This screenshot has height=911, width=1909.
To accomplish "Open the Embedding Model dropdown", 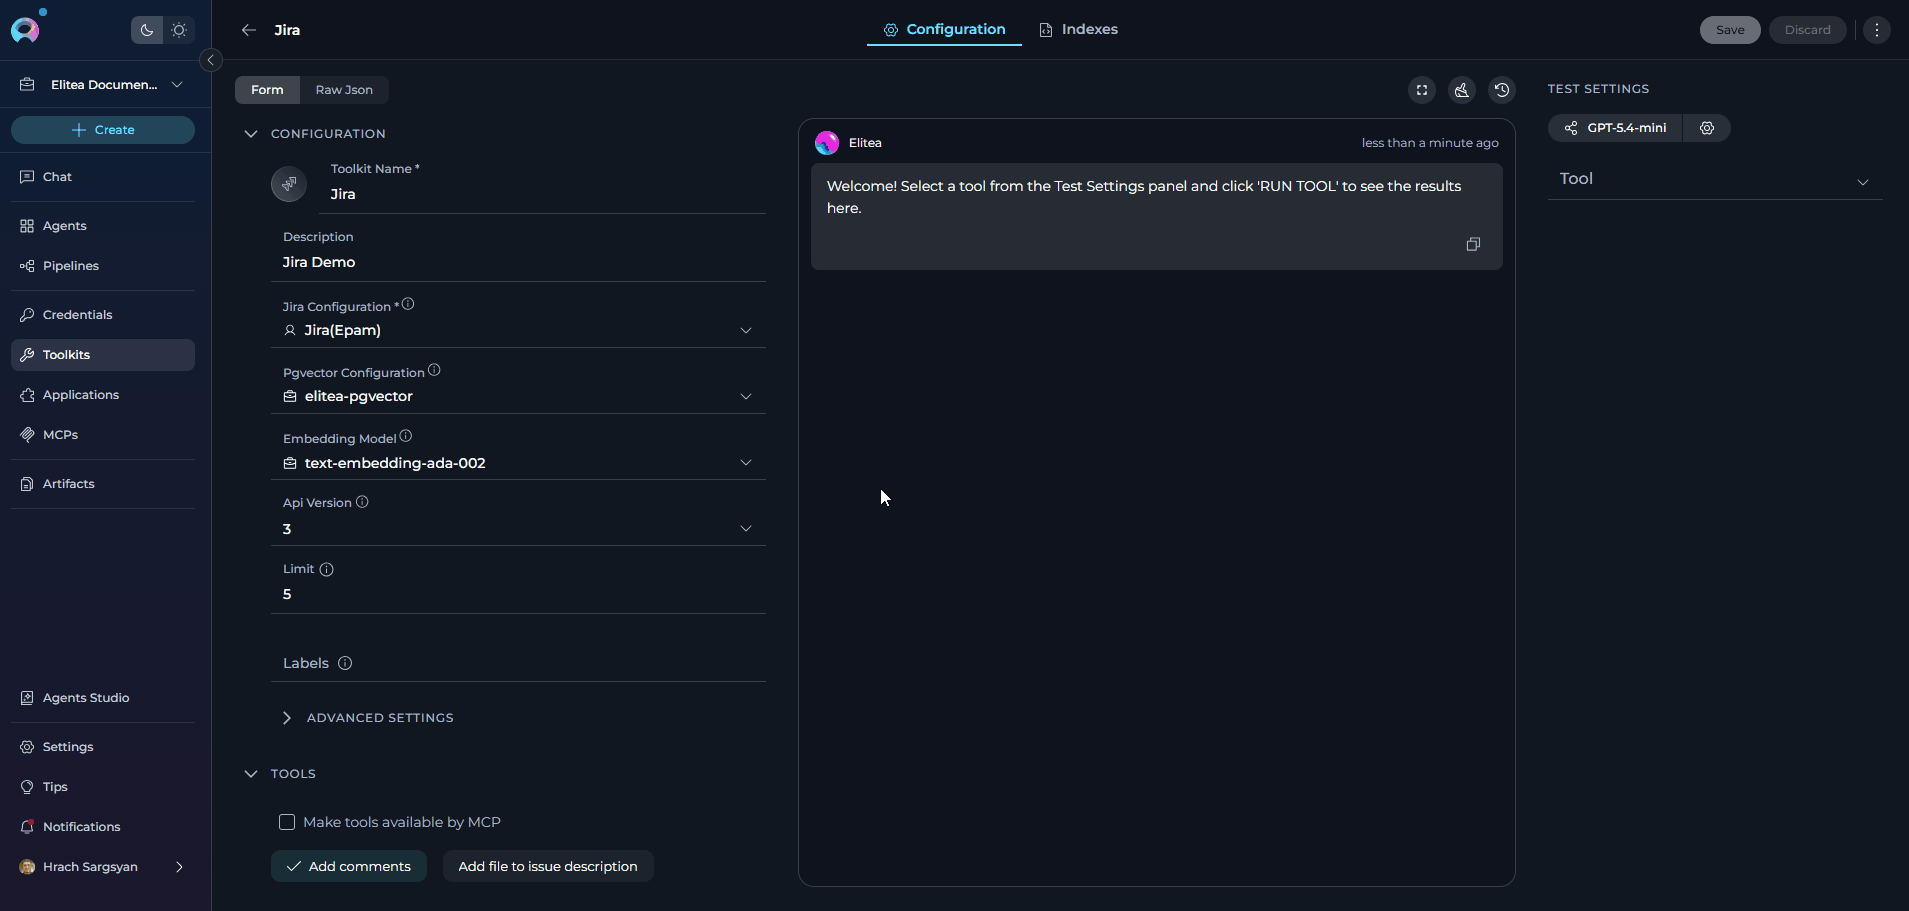I will (518, 463).
